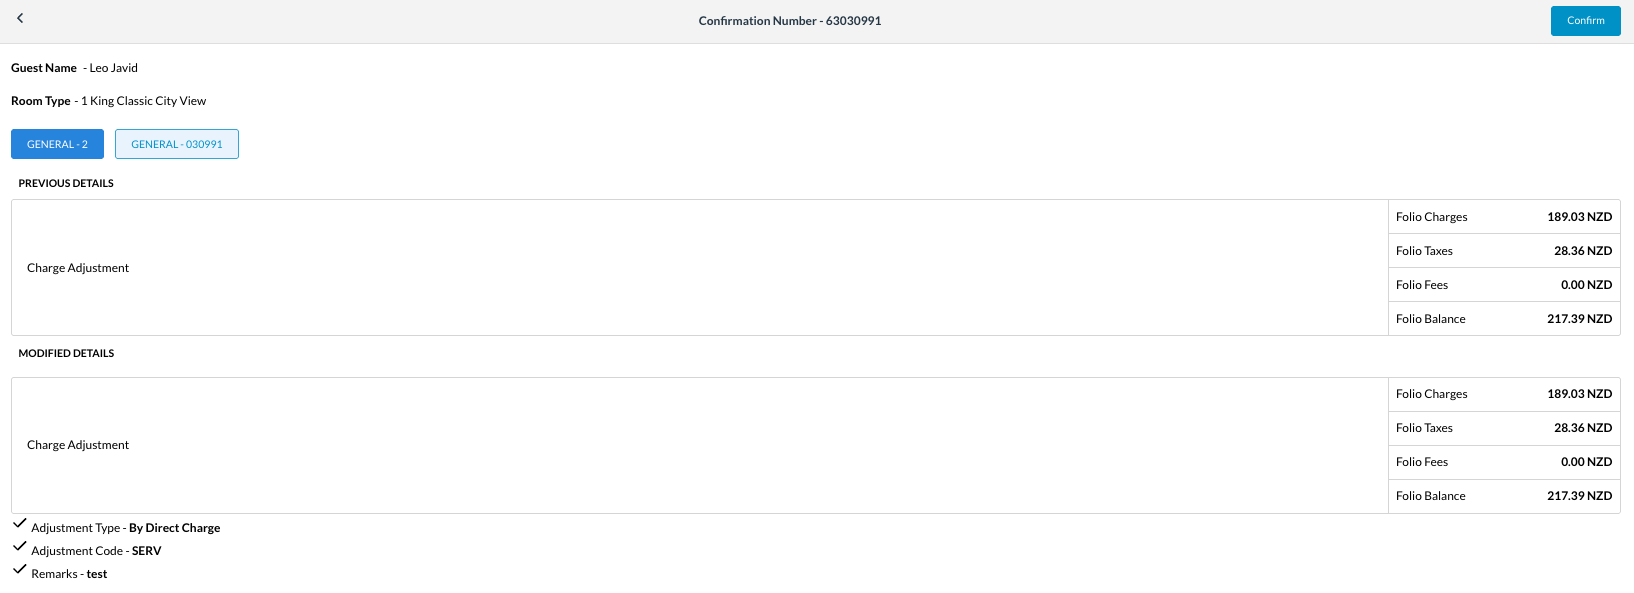Image resolution: width=1634 pixels, height=593 pixels.
Task: Click checkmark icon beside Adjustment Type
Action: pyautogui.click(x=19, y=523)
